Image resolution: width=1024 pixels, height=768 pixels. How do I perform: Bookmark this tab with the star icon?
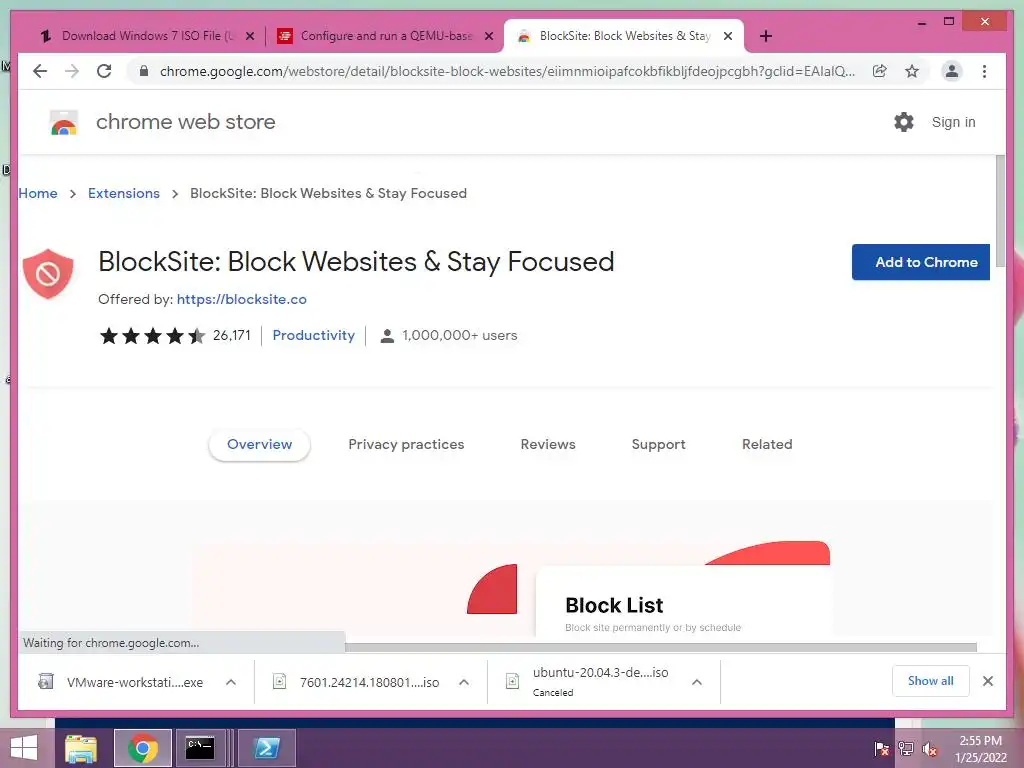click(912, 71)
